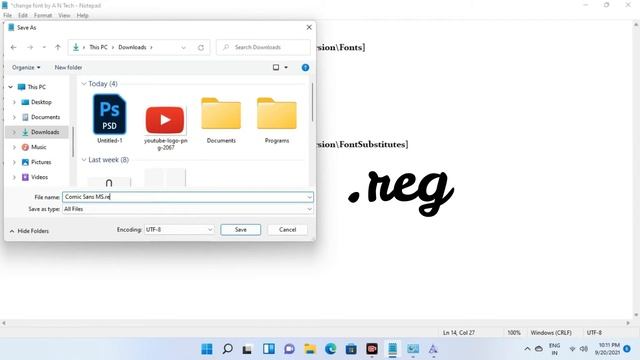Open Notepad Format menu

click(43, 16)
